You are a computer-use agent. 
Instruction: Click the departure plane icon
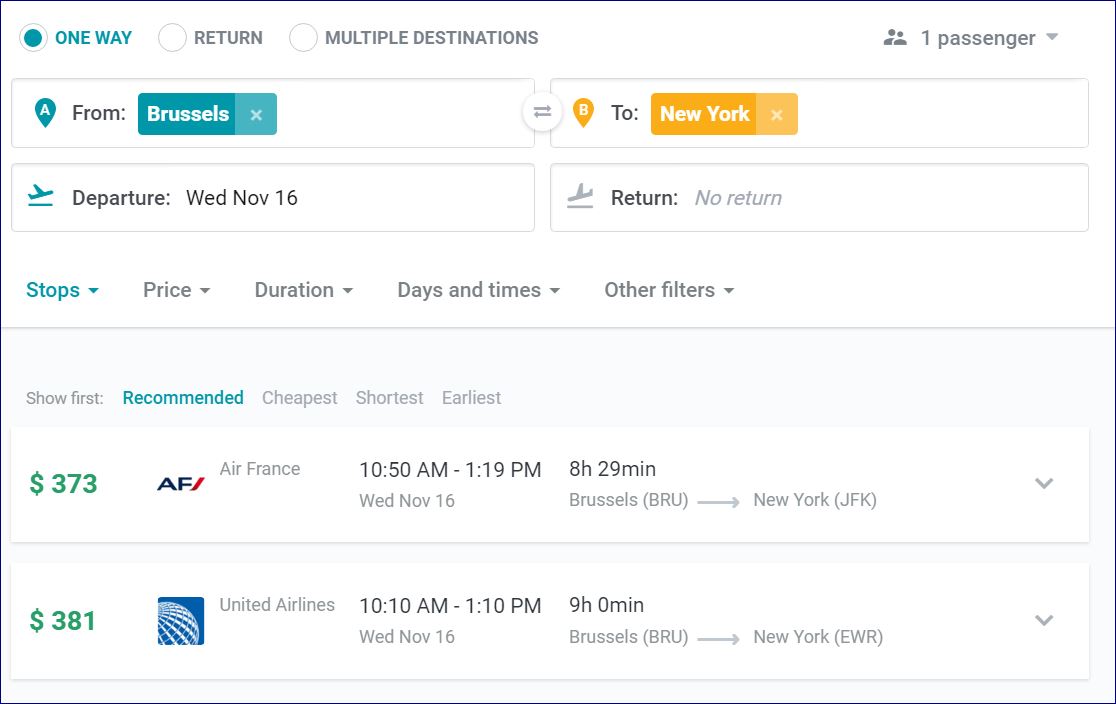coord(41,196)
